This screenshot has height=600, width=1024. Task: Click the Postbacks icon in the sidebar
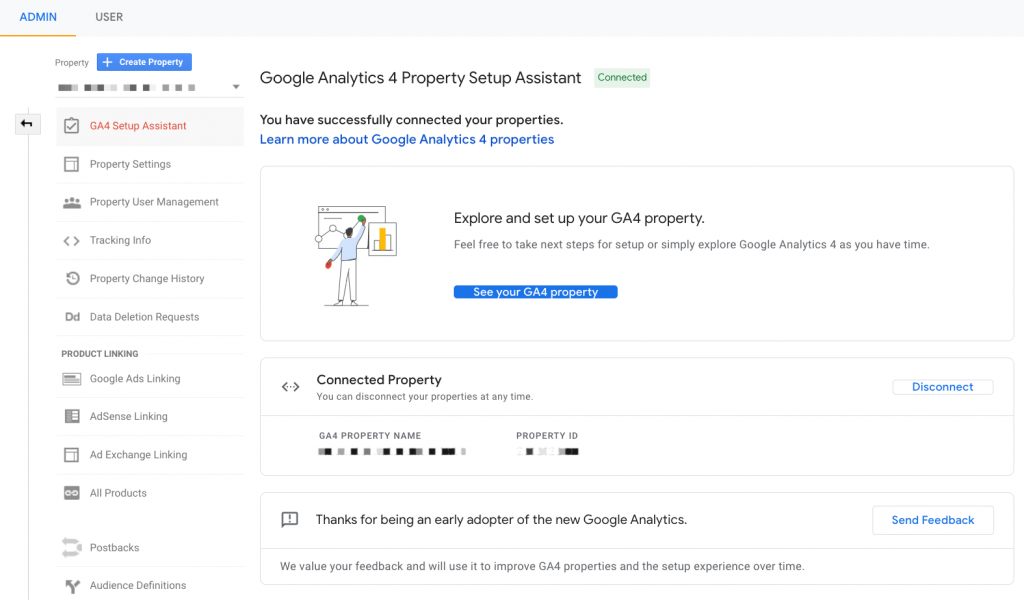72,547
